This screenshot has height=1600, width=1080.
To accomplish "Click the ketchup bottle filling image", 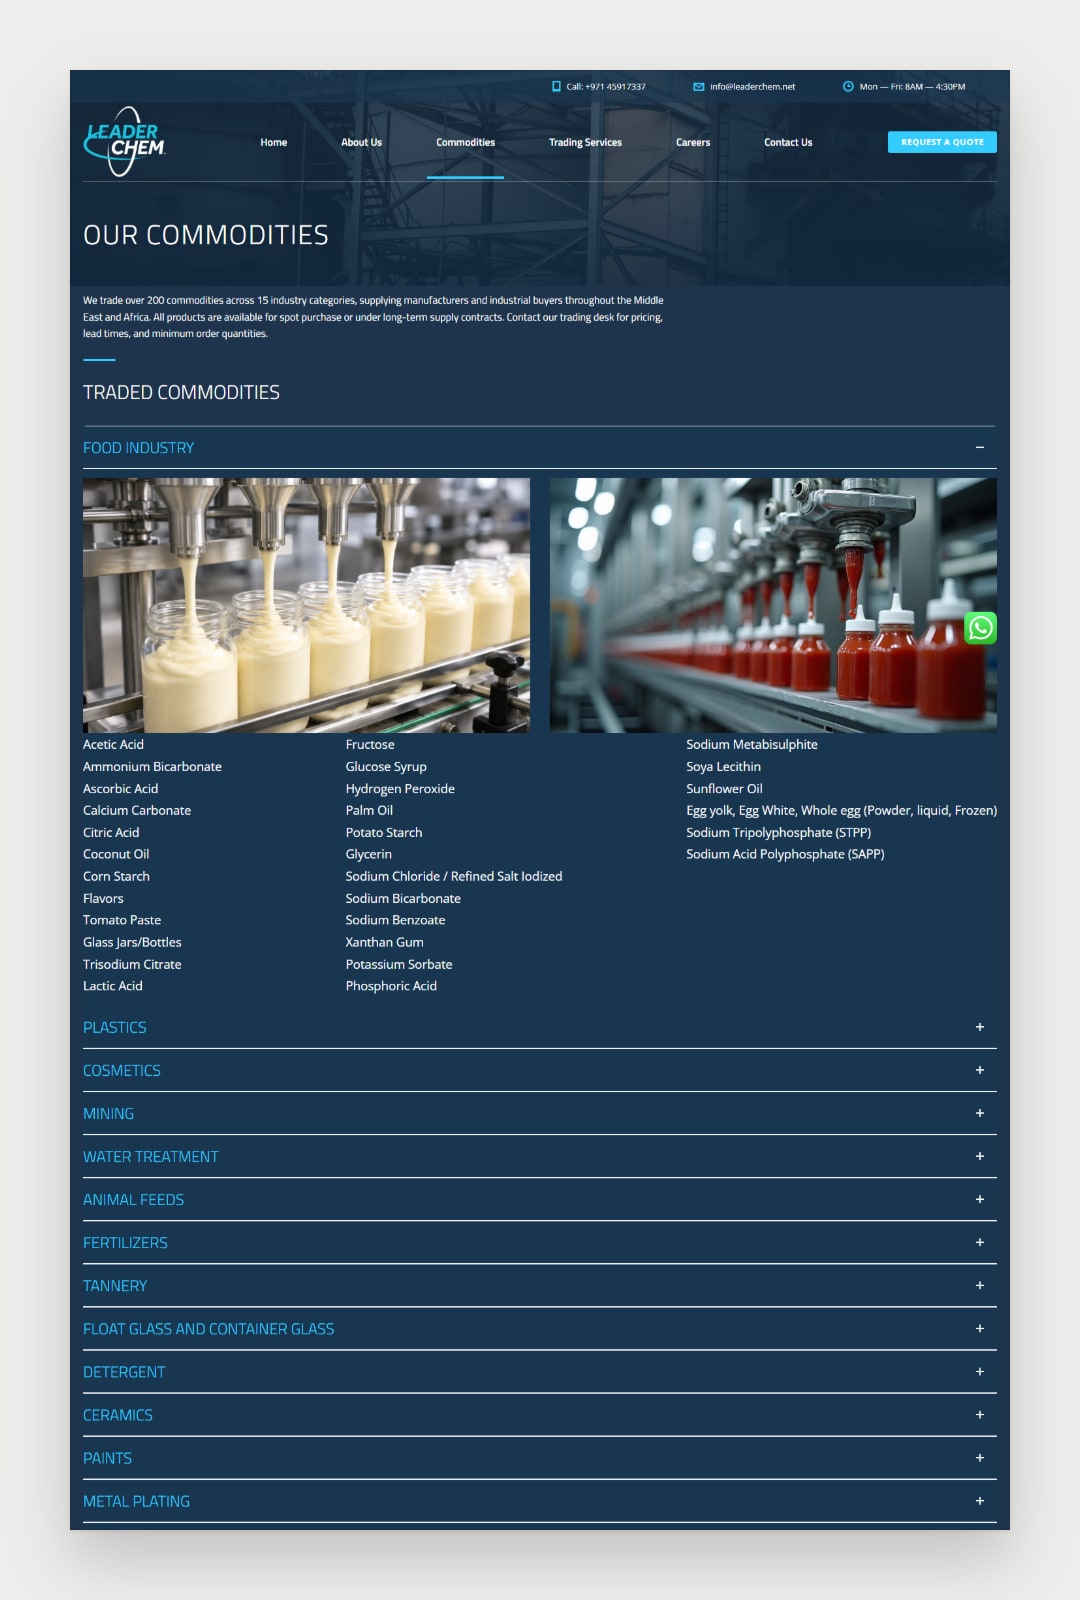I will pyautogui.click(x=773, y=605).
